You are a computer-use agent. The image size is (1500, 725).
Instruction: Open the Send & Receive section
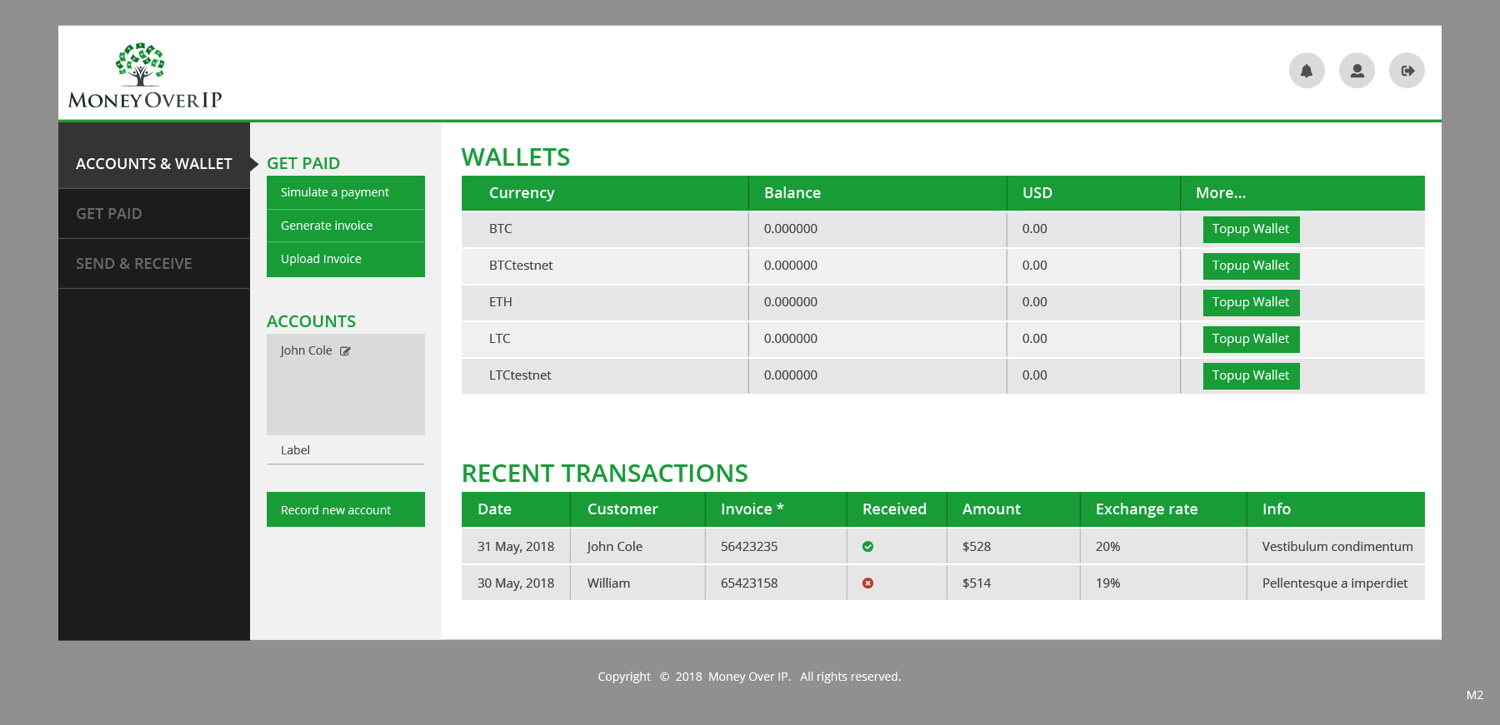pos(133,263)
